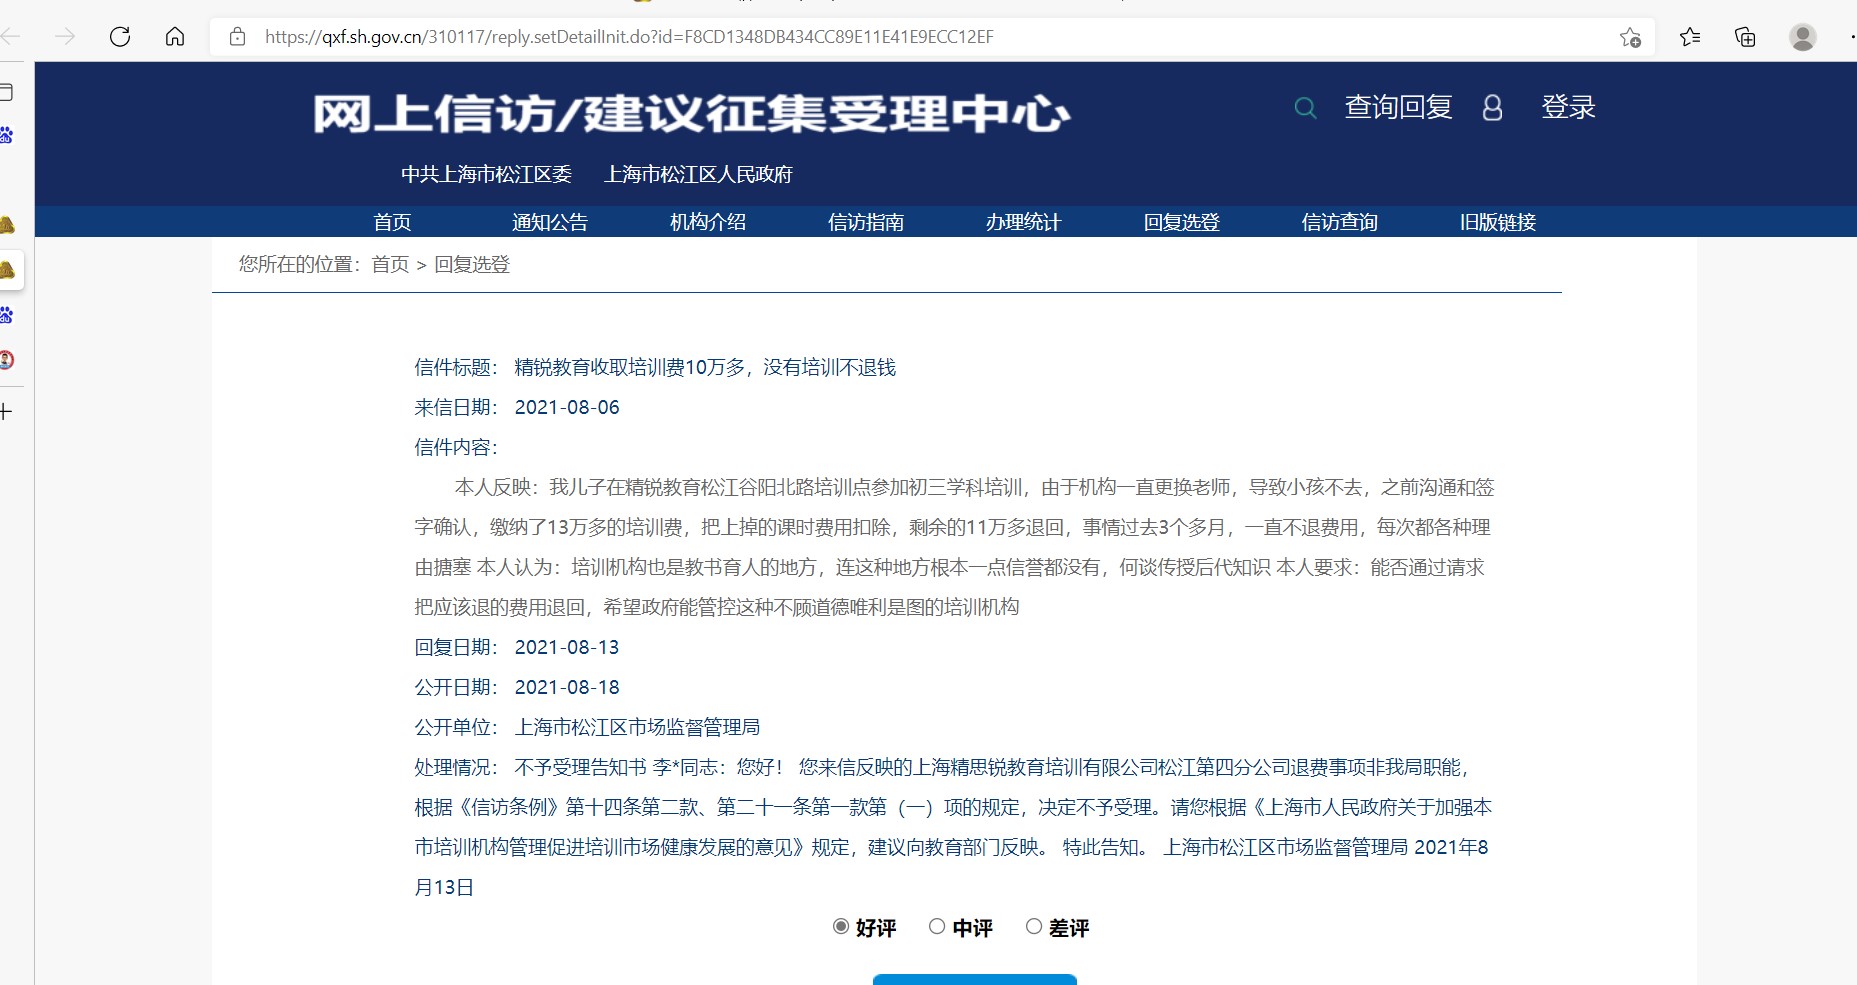
Task: Click the 查询回复 link in header
Action: click(1398, 107)
